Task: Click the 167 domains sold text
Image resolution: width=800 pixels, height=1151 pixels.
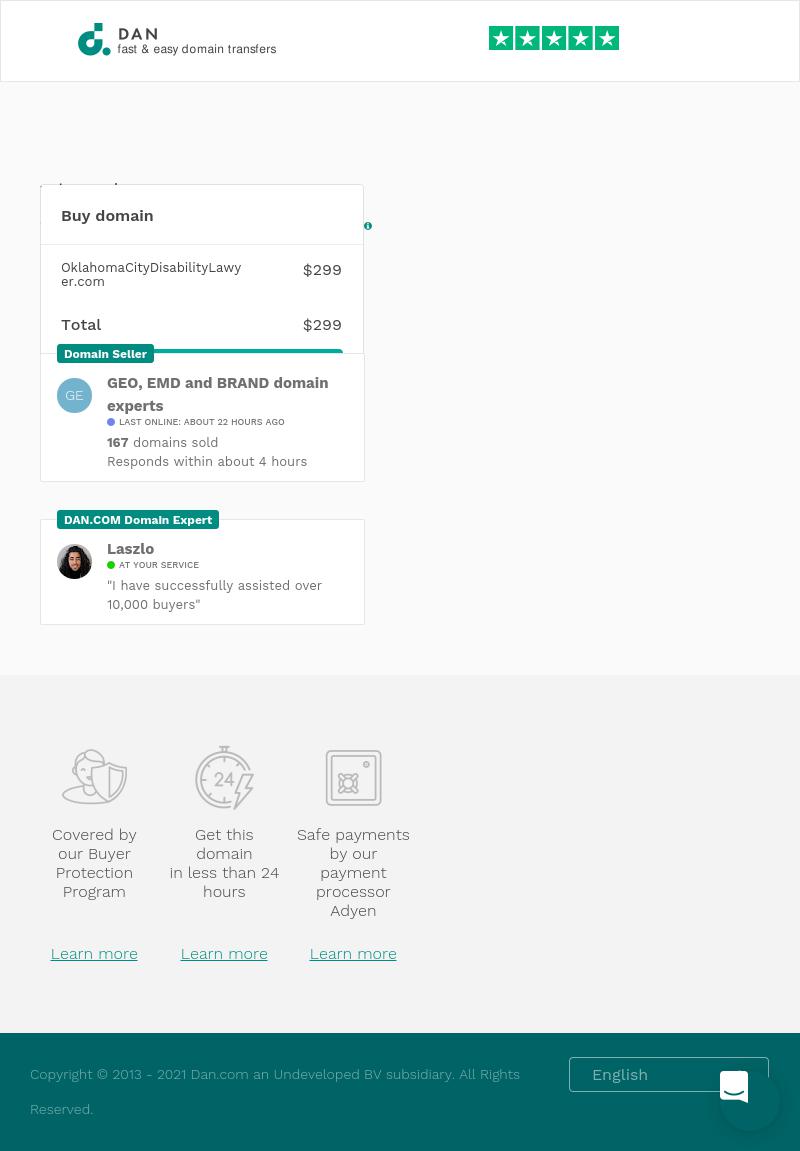Action: [162, 442]
